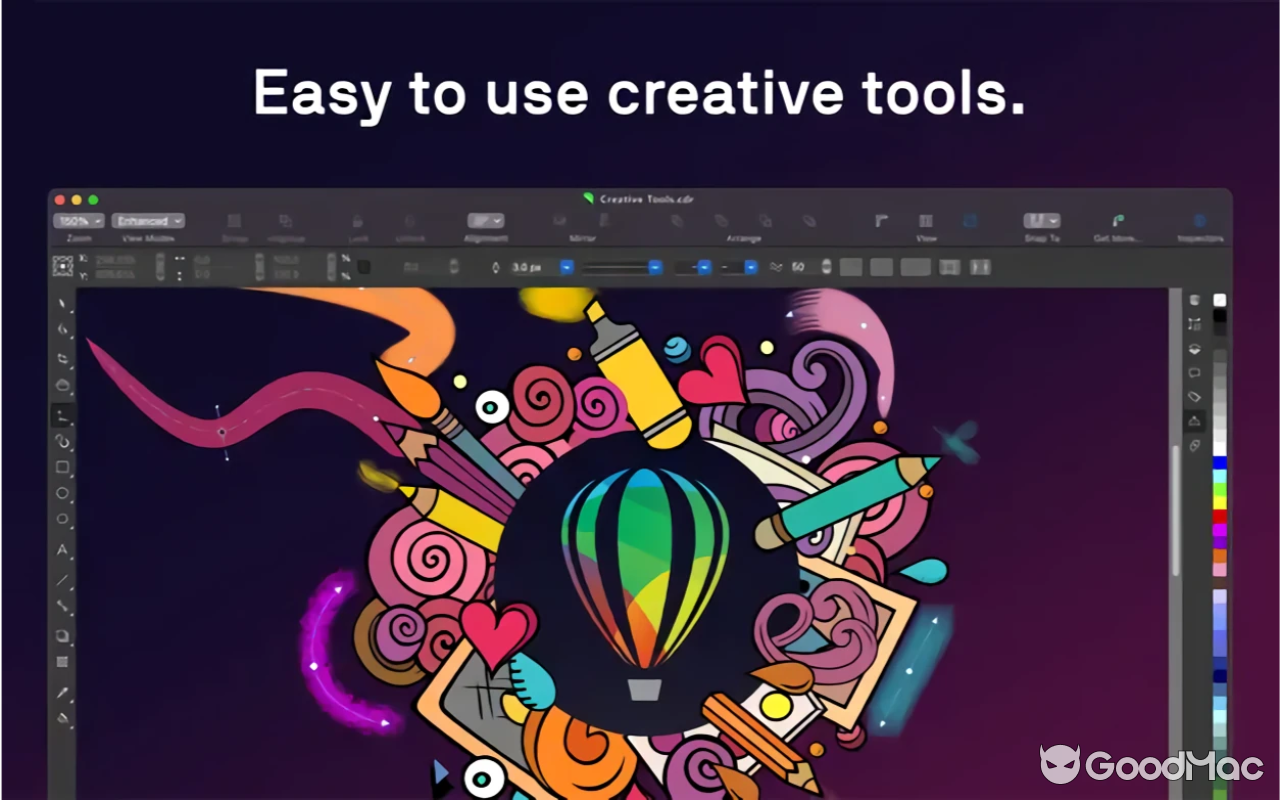The width and height of the screenshot is (1280, 800).
Task: Open the 150% zoom level dropdown
Action: point(78,220)
